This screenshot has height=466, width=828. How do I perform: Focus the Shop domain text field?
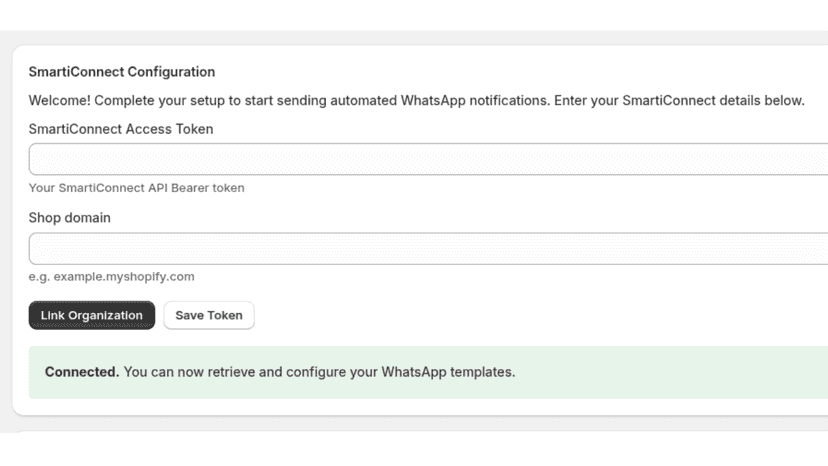click(x=428, y=248)
